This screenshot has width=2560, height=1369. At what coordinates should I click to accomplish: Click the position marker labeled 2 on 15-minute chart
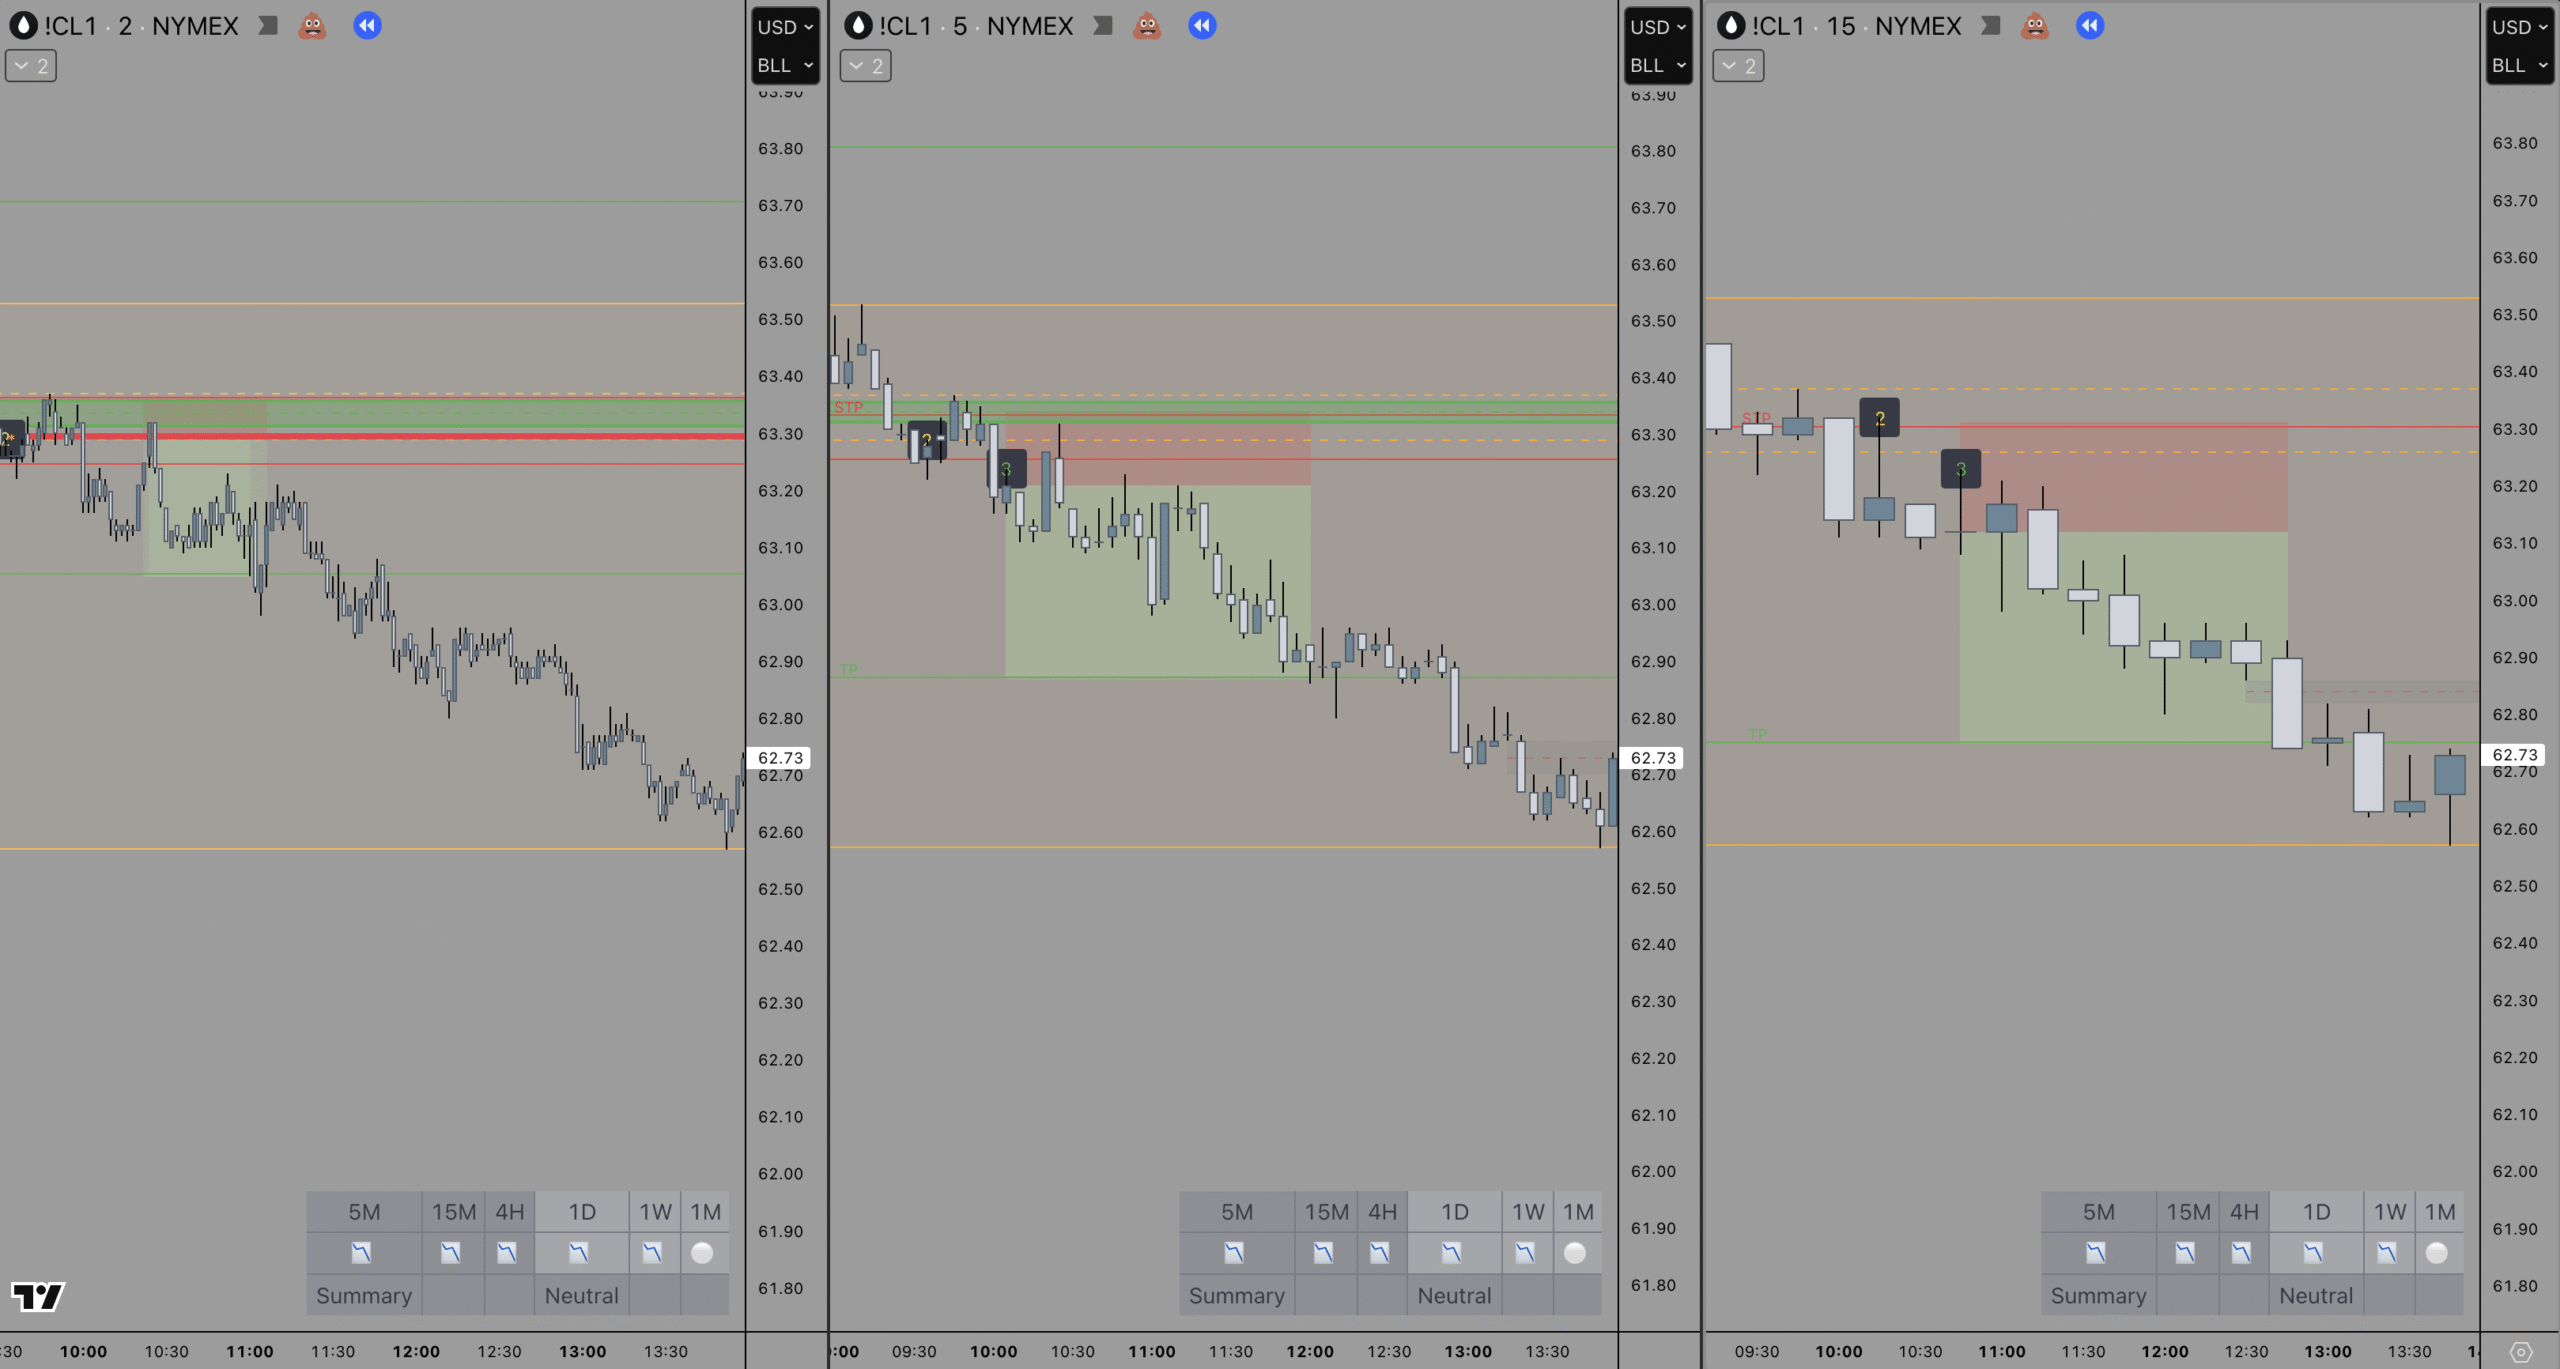tap(1879, 418)
